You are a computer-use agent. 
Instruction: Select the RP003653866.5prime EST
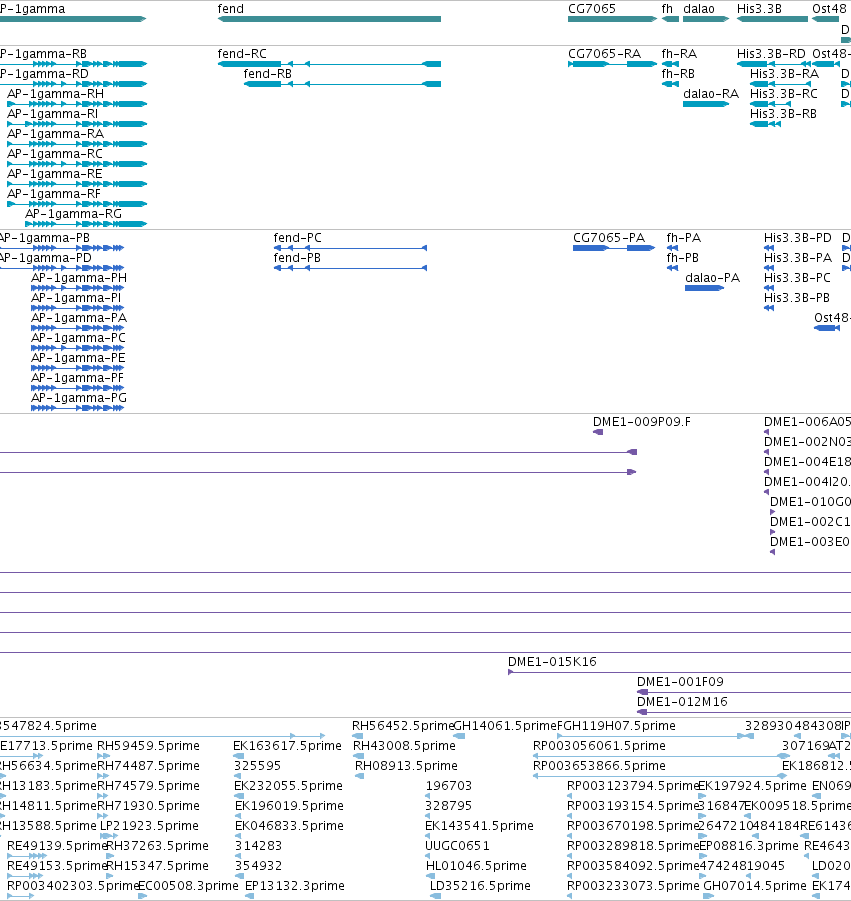661,776
